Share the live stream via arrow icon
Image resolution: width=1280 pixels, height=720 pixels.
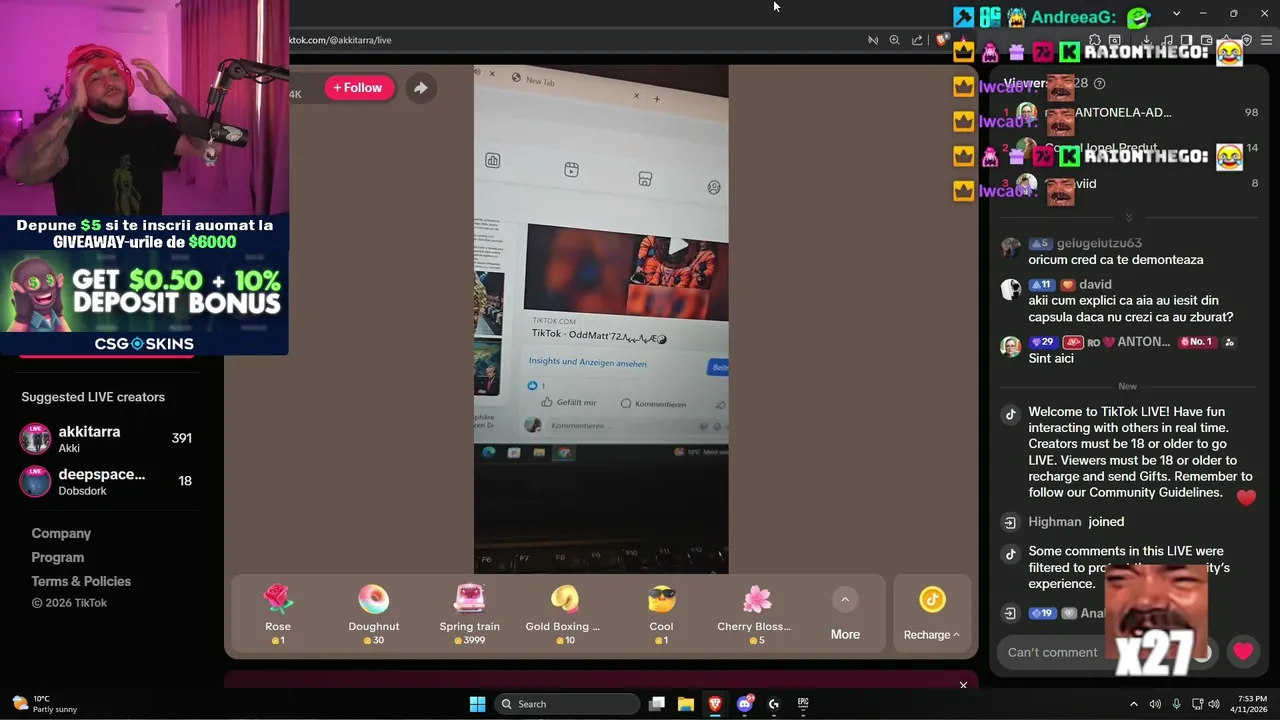click(421, 88)
